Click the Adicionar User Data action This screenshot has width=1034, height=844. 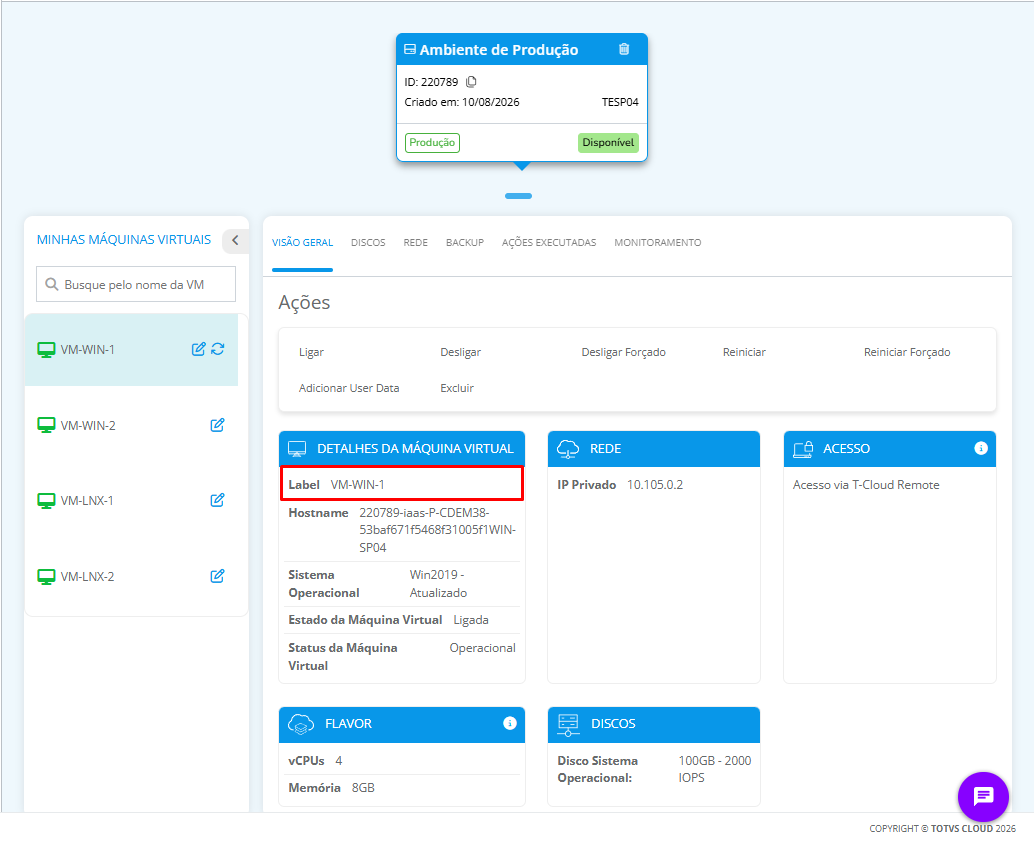349,388
